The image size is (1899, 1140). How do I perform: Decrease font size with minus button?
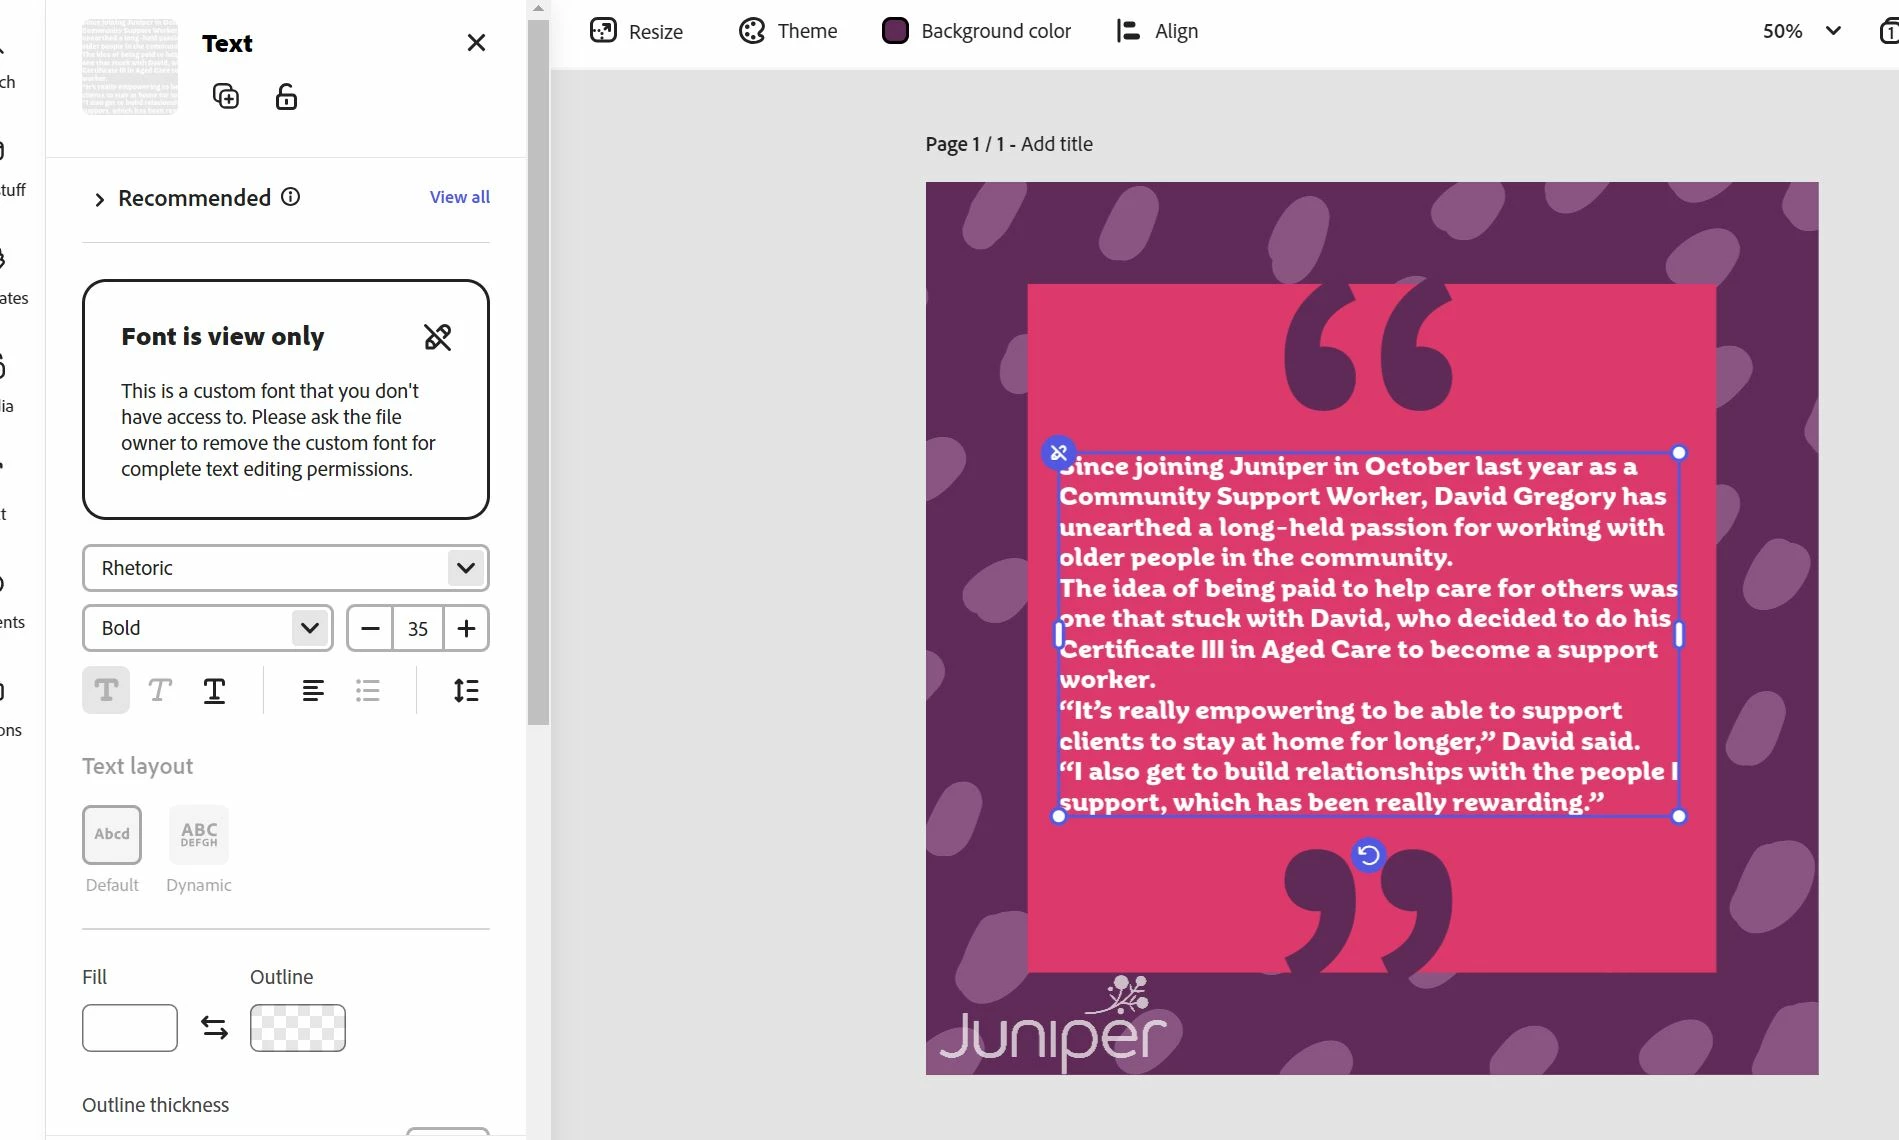pyautogui.click(x=370, y=628)
